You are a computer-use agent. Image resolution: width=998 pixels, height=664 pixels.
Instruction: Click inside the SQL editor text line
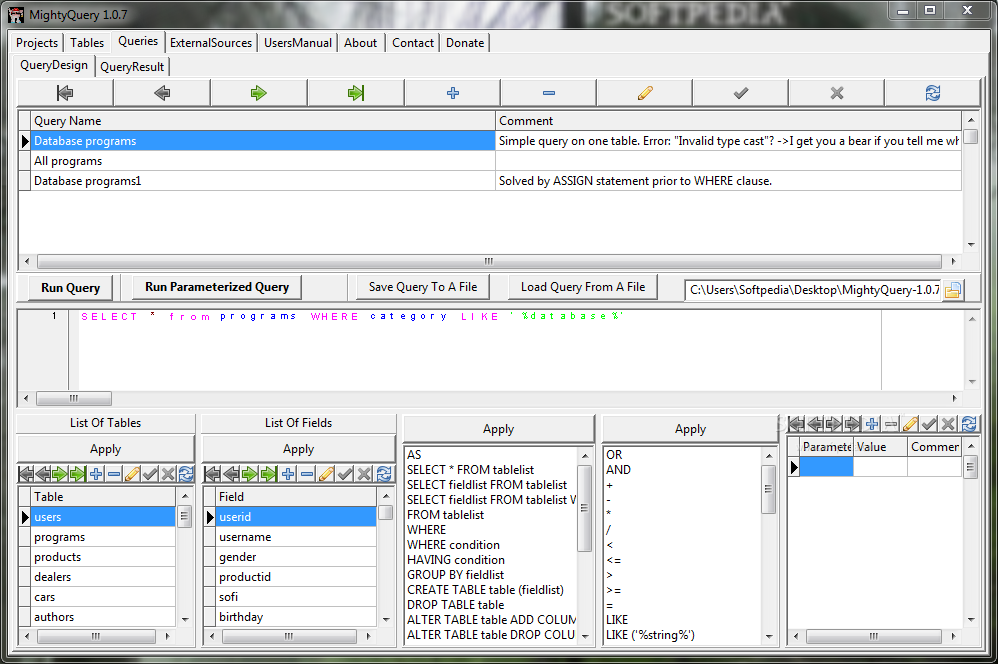(352, 316)
